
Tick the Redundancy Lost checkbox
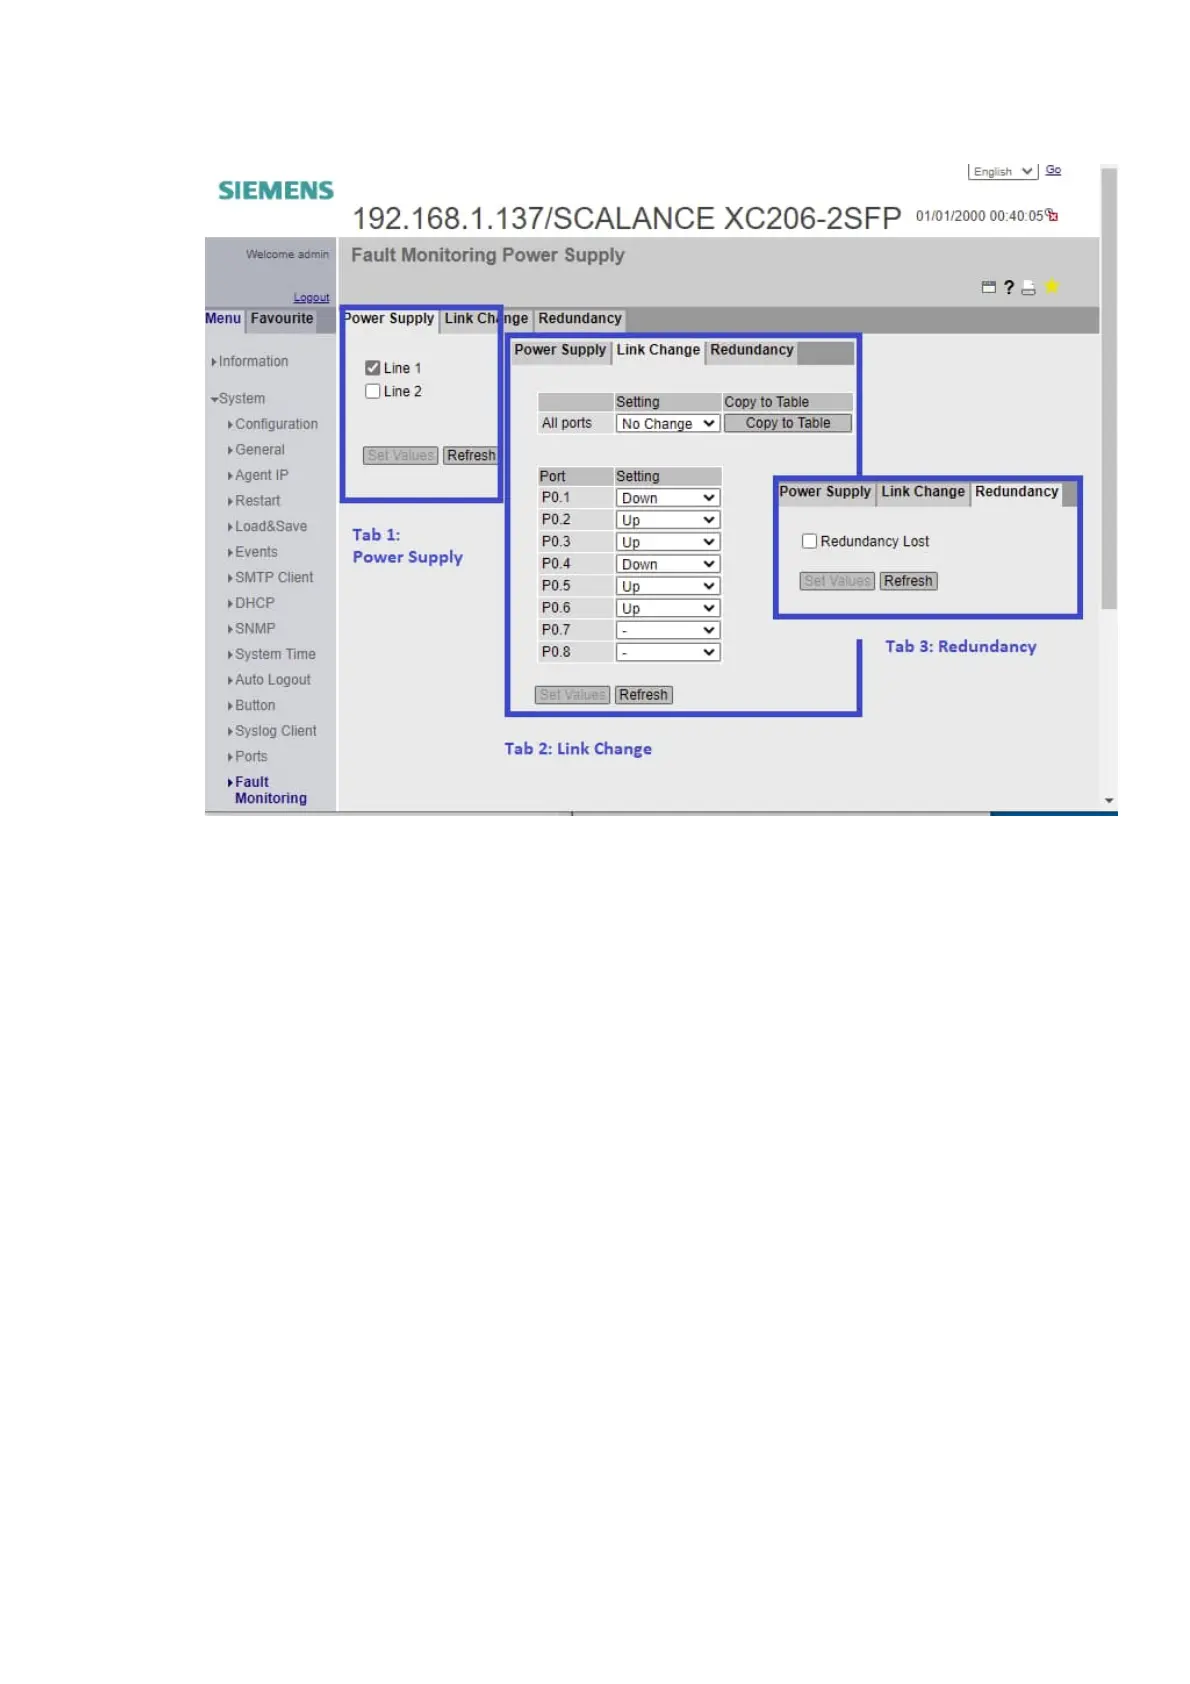tap(809, 541)
